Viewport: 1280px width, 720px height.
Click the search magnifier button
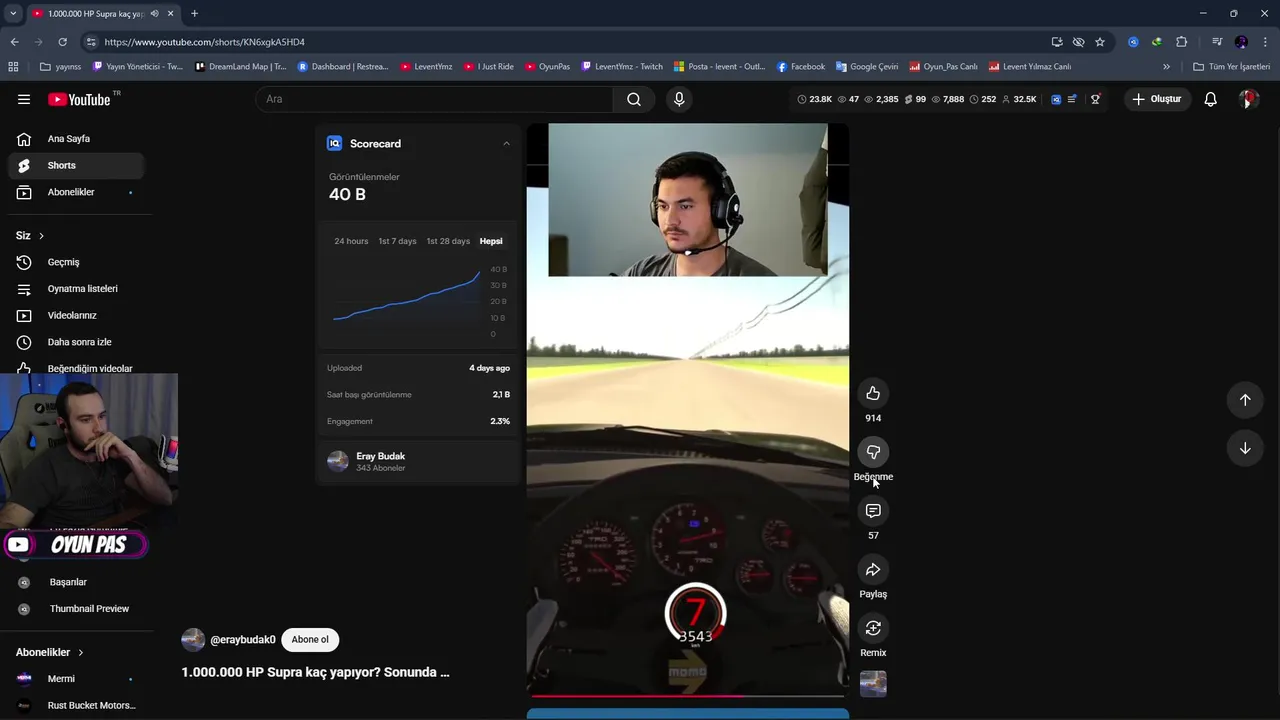coord(634,99)
